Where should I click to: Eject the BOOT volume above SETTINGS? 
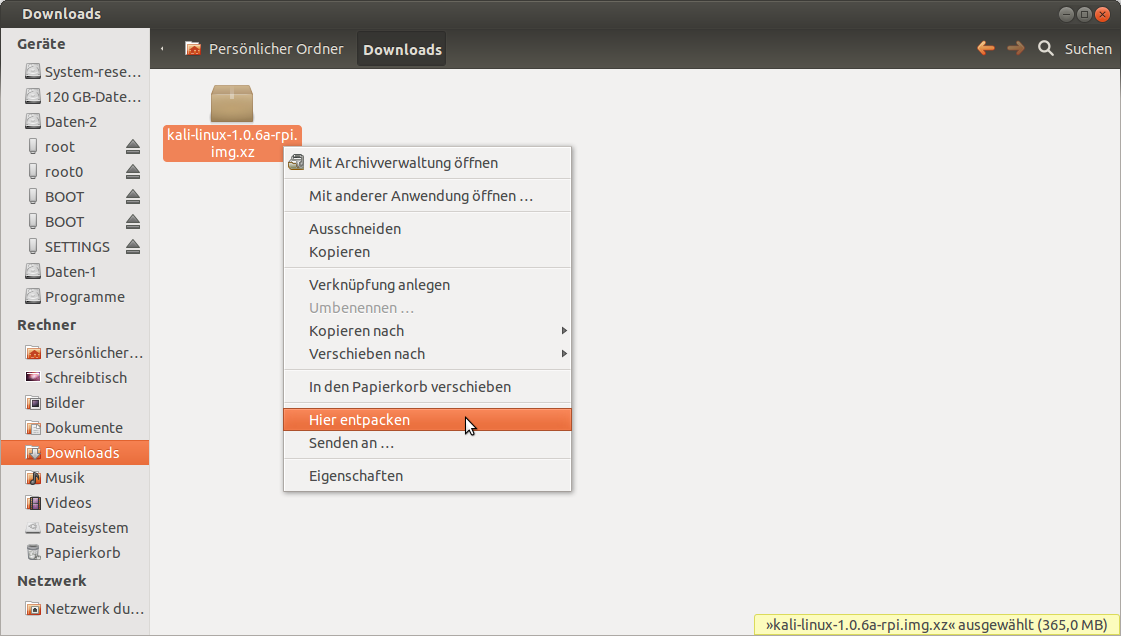pos(133,222)
